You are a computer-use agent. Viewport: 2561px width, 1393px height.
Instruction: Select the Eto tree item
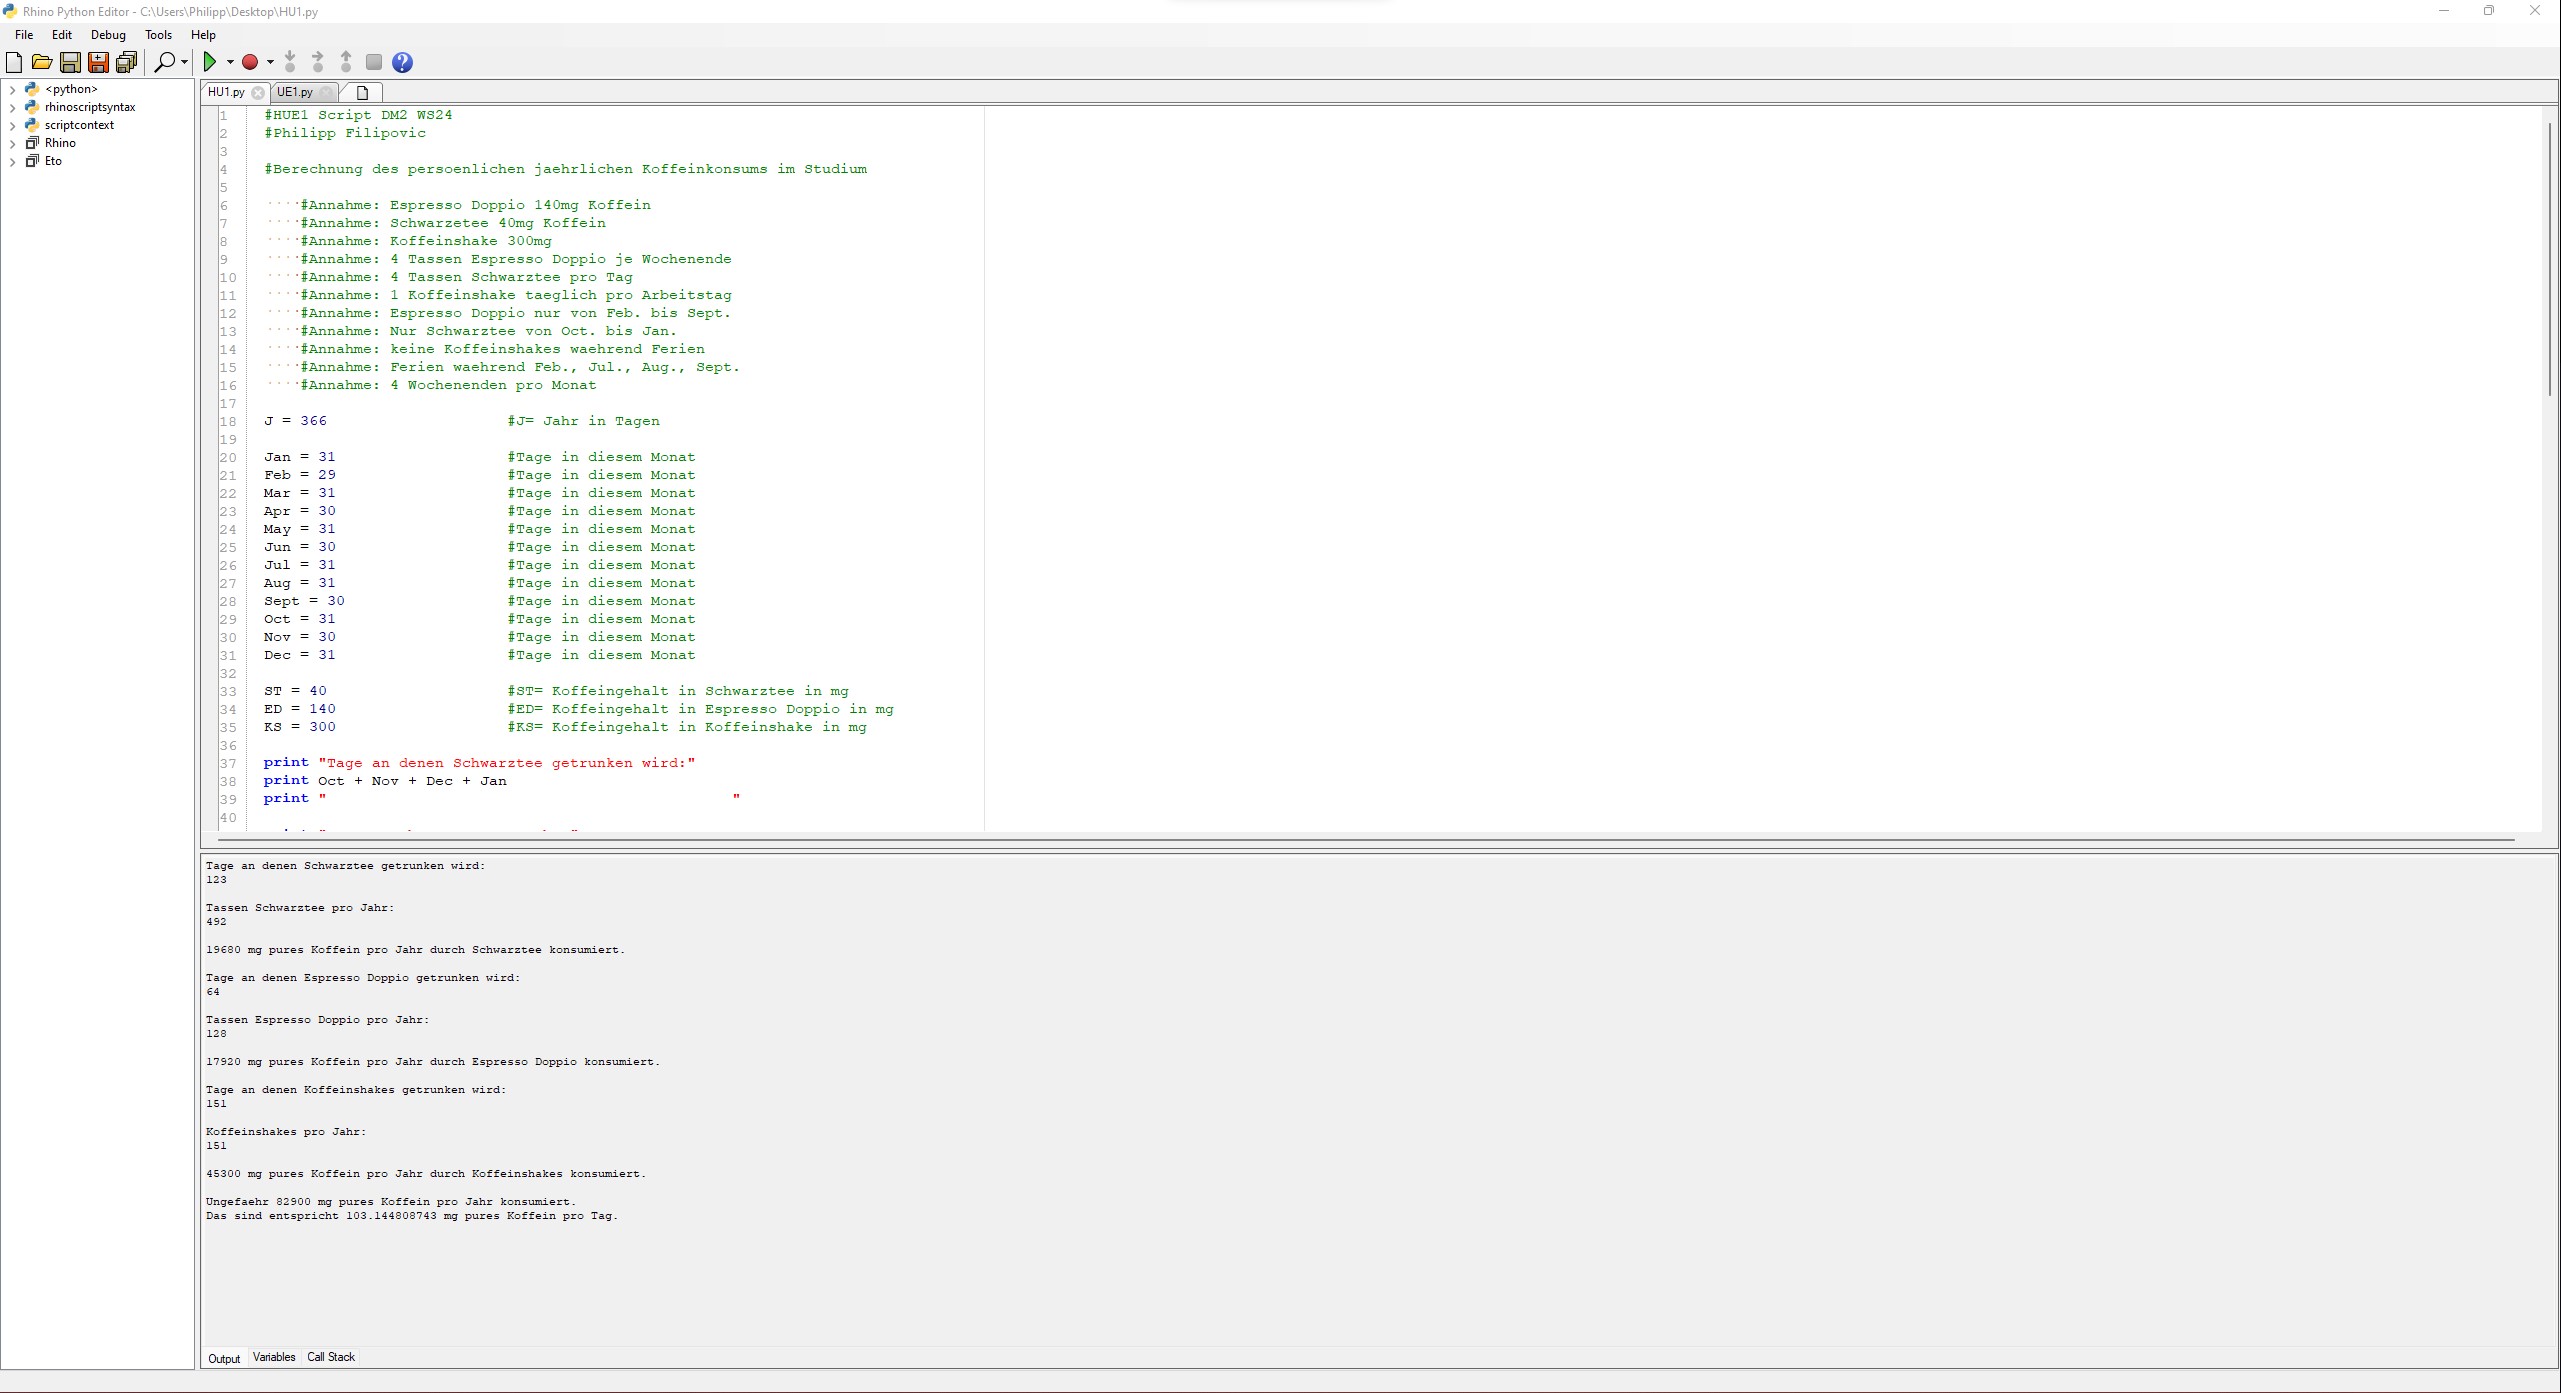coord(52,161)
